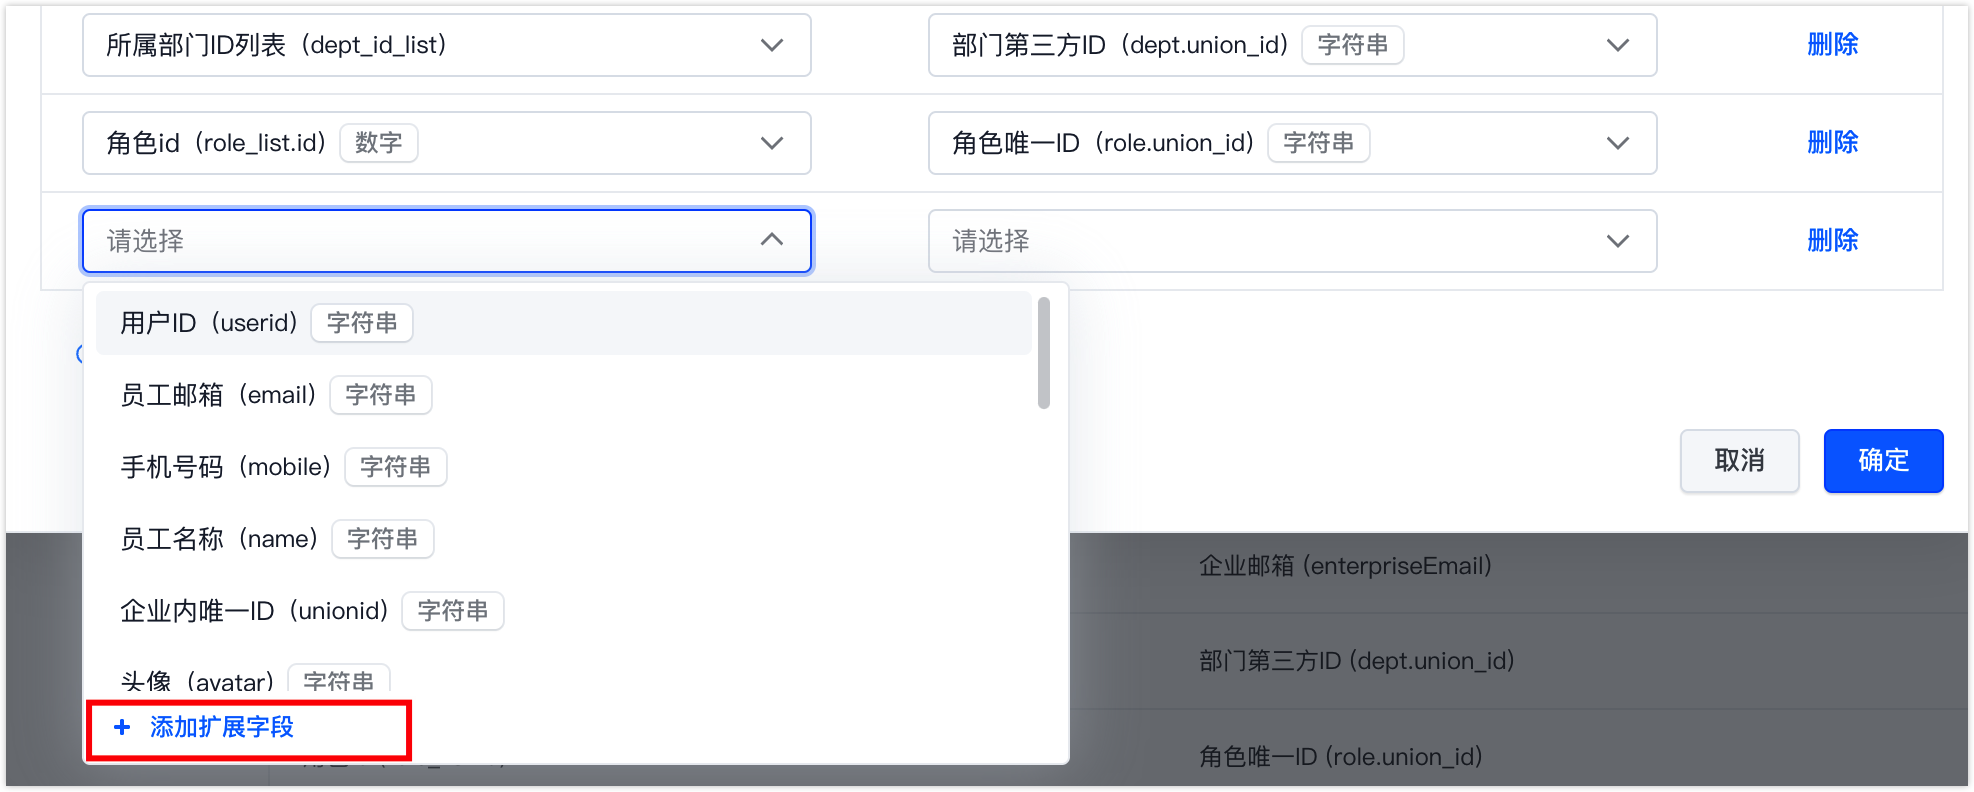This screenshot has height=792, width=1974.
Task: Click the plus icon beside 添加扩展字段
Action: click(x=122, y=727)
